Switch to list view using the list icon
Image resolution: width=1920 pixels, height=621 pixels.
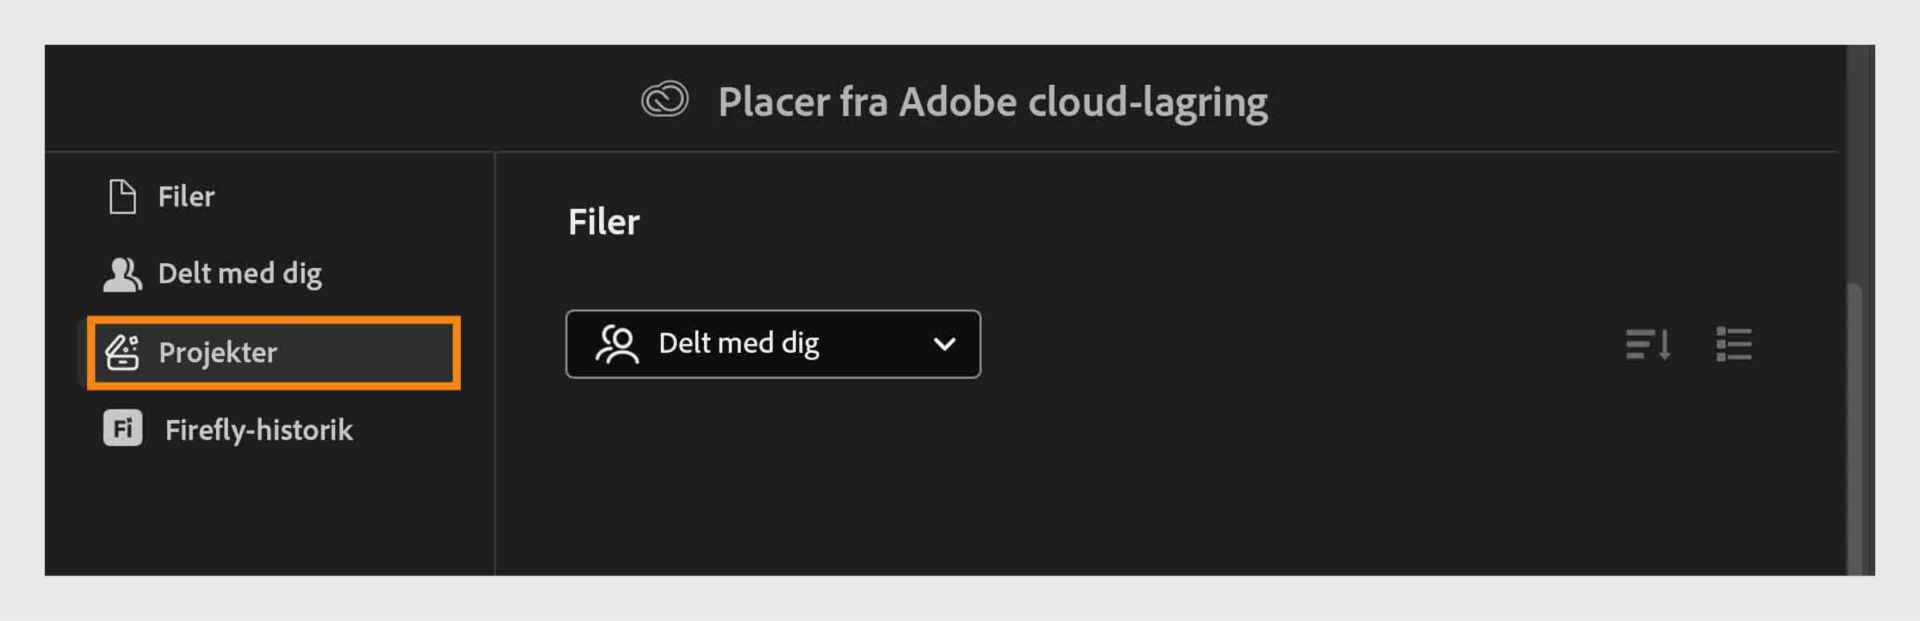pyautogui.click(x=1735, y=345)
